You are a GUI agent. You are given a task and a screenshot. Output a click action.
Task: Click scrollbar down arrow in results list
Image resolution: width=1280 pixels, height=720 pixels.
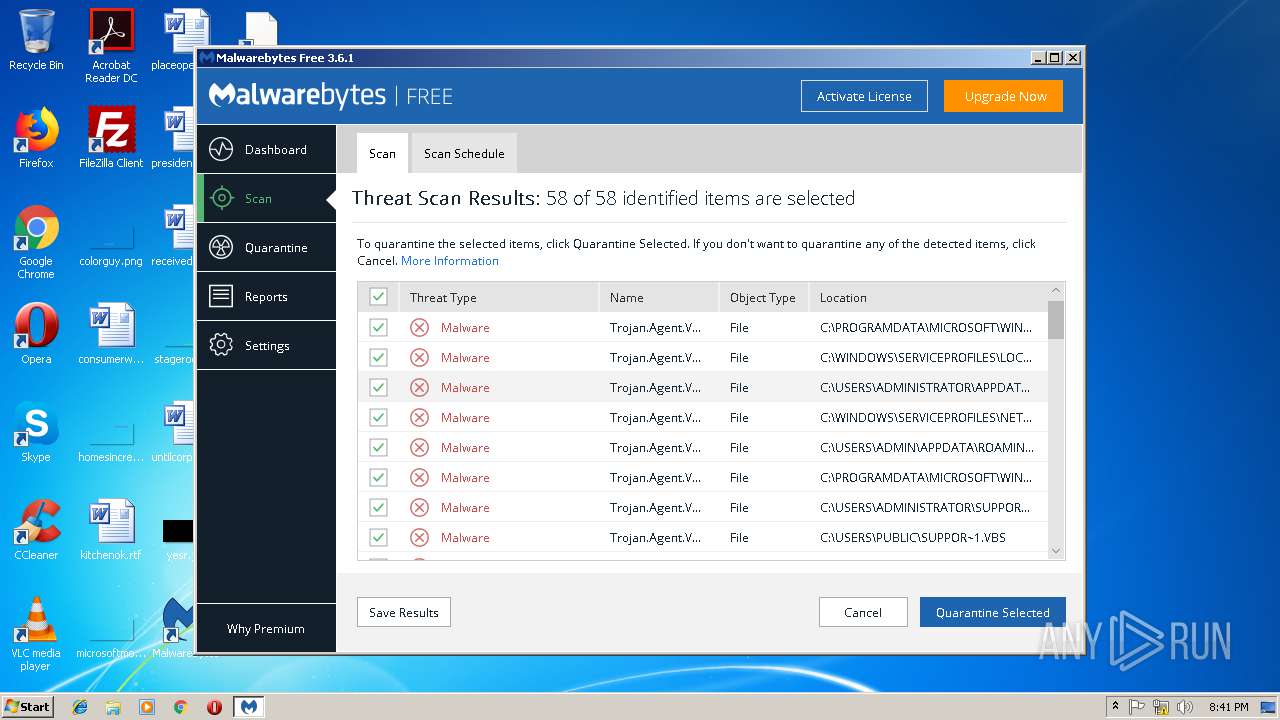click(x=1056, y=551)
